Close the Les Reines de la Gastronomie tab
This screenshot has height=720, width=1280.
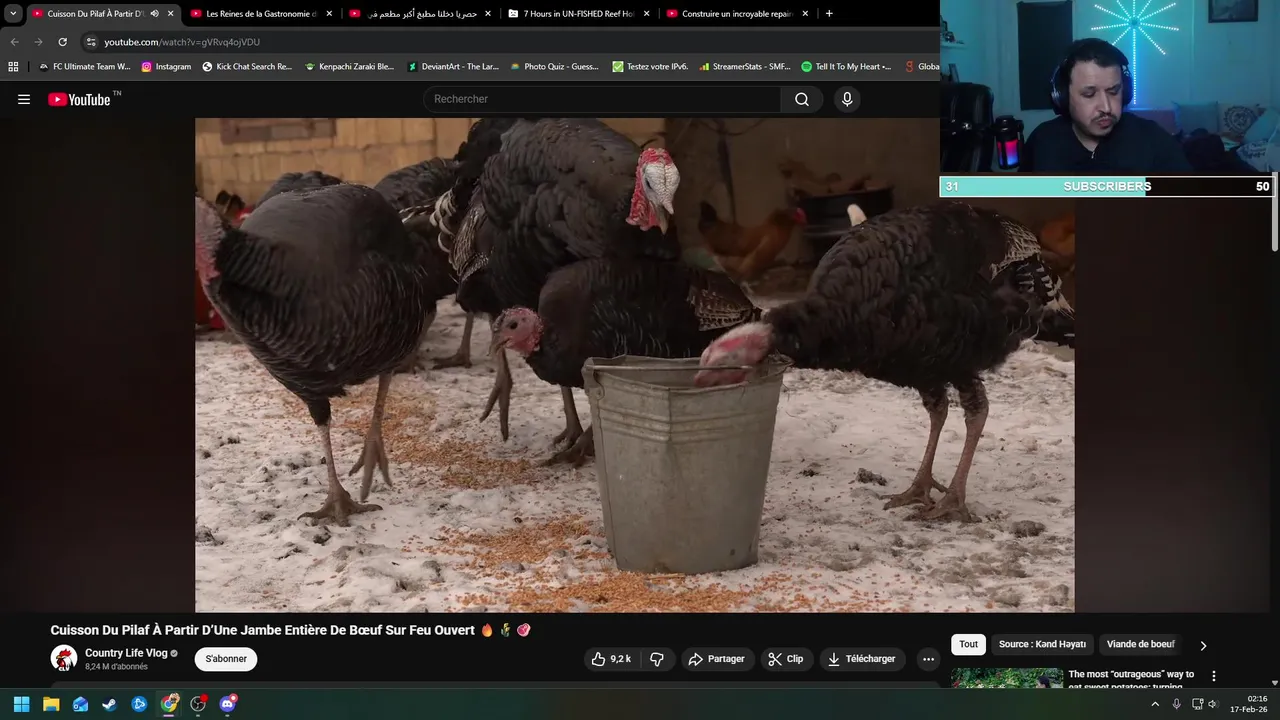click(329, 14)
